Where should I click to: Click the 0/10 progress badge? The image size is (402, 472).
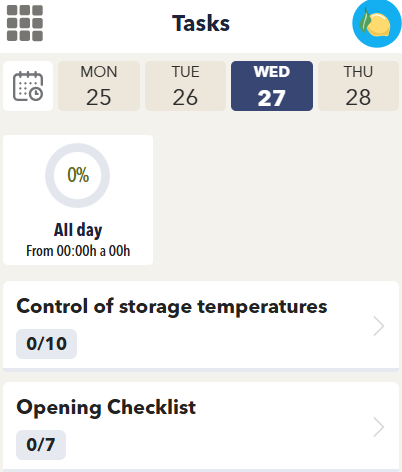[47, 344]
